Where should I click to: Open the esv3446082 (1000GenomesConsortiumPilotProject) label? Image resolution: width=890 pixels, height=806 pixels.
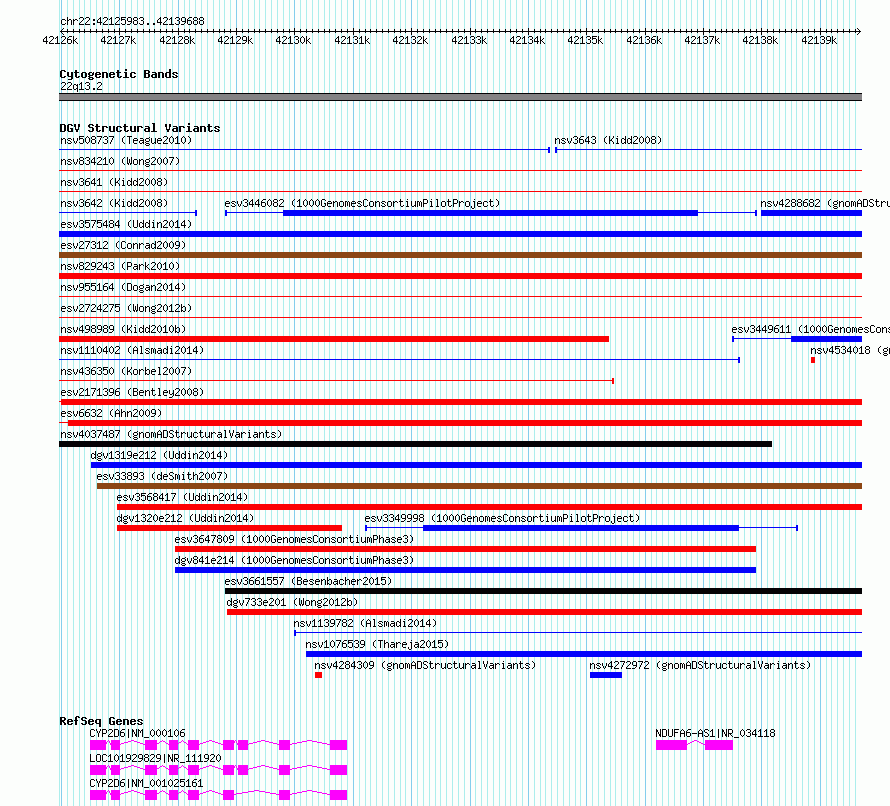tap(362, 203)
